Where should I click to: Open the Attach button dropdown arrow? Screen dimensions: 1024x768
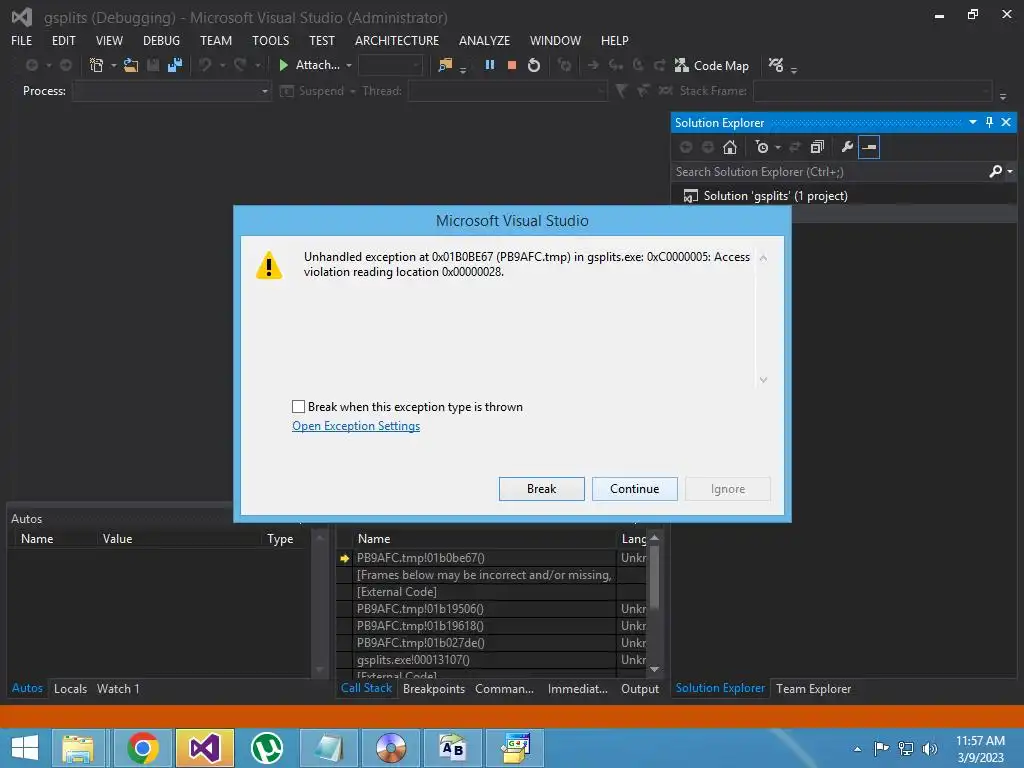pyautogui.click(x=349, y=65)
